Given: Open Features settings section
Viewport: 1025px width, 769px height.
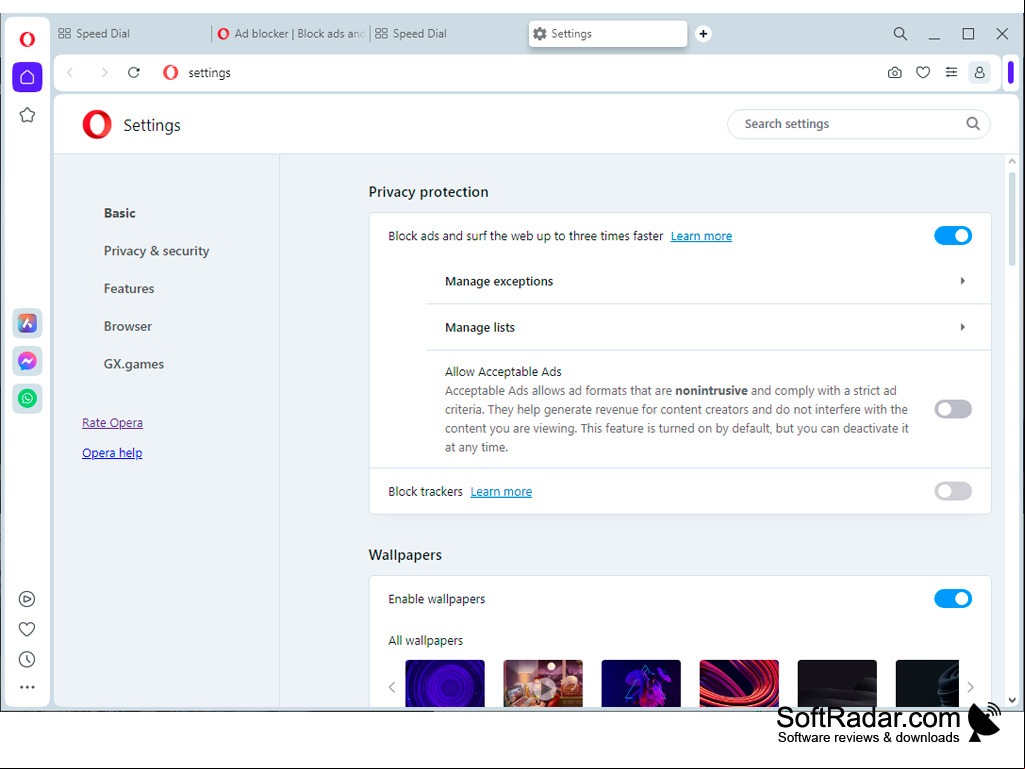Looking at the screenshot, I should click(129, 288).
